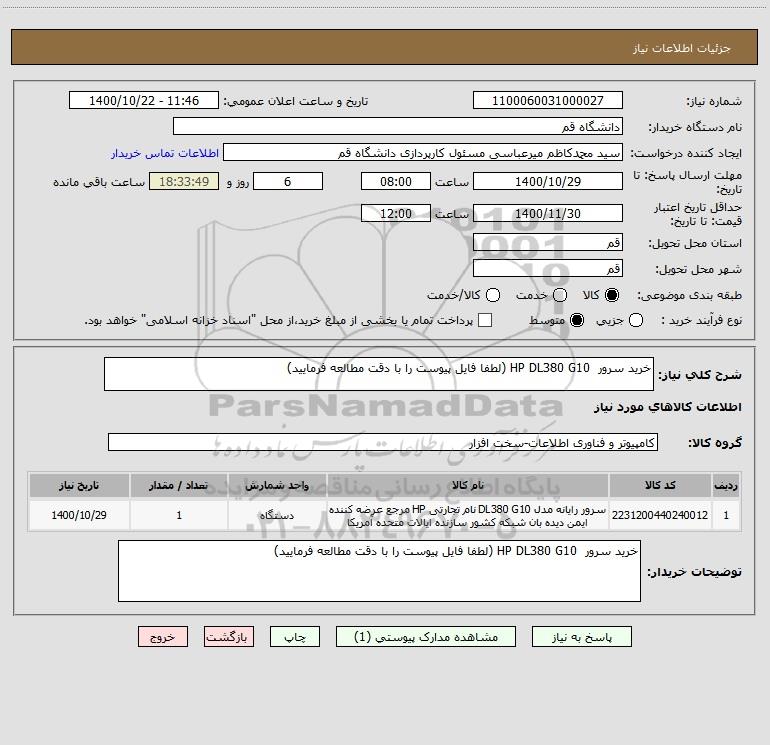
Task: Click the quantity cell 1 under تعداد / مقدار
Action: pyautogui.click(x=179, y=515)
